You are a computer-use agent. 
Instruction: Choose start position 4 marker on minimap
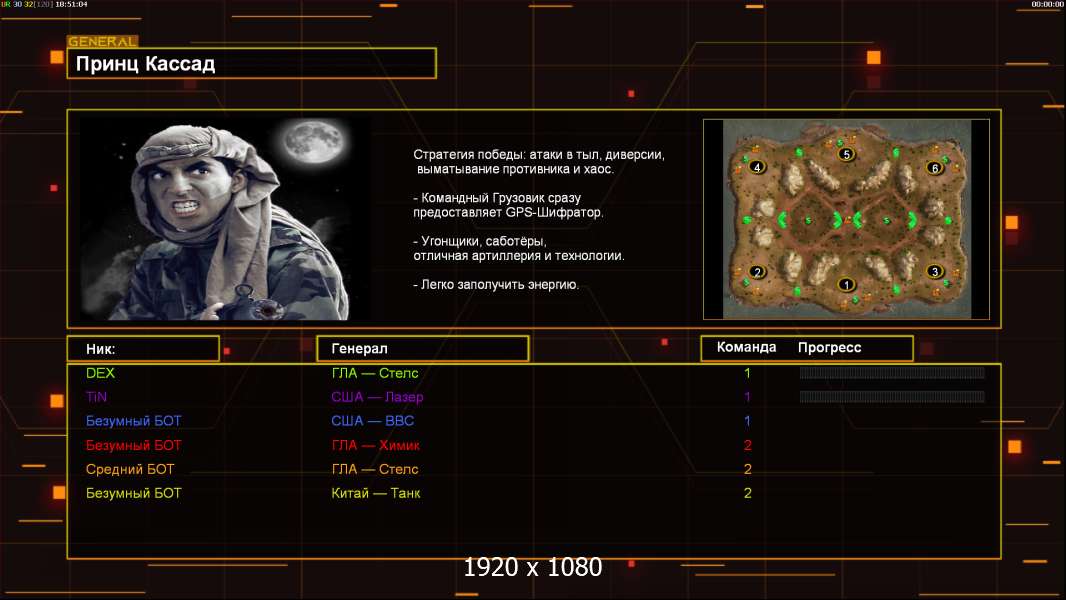758,167
